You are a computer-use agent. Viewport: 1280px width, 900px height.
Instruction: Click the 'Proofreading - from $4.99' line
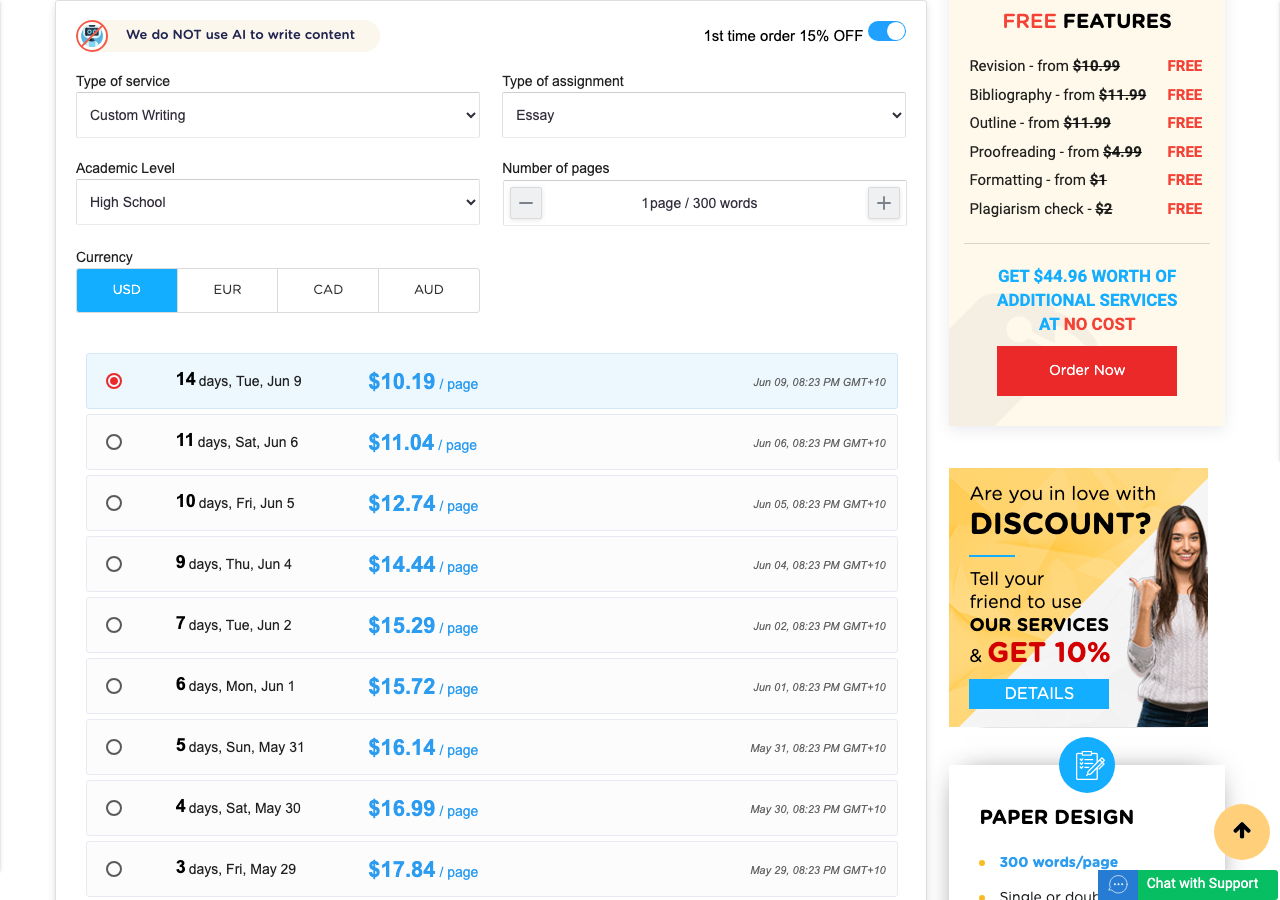pos(1055,152)
